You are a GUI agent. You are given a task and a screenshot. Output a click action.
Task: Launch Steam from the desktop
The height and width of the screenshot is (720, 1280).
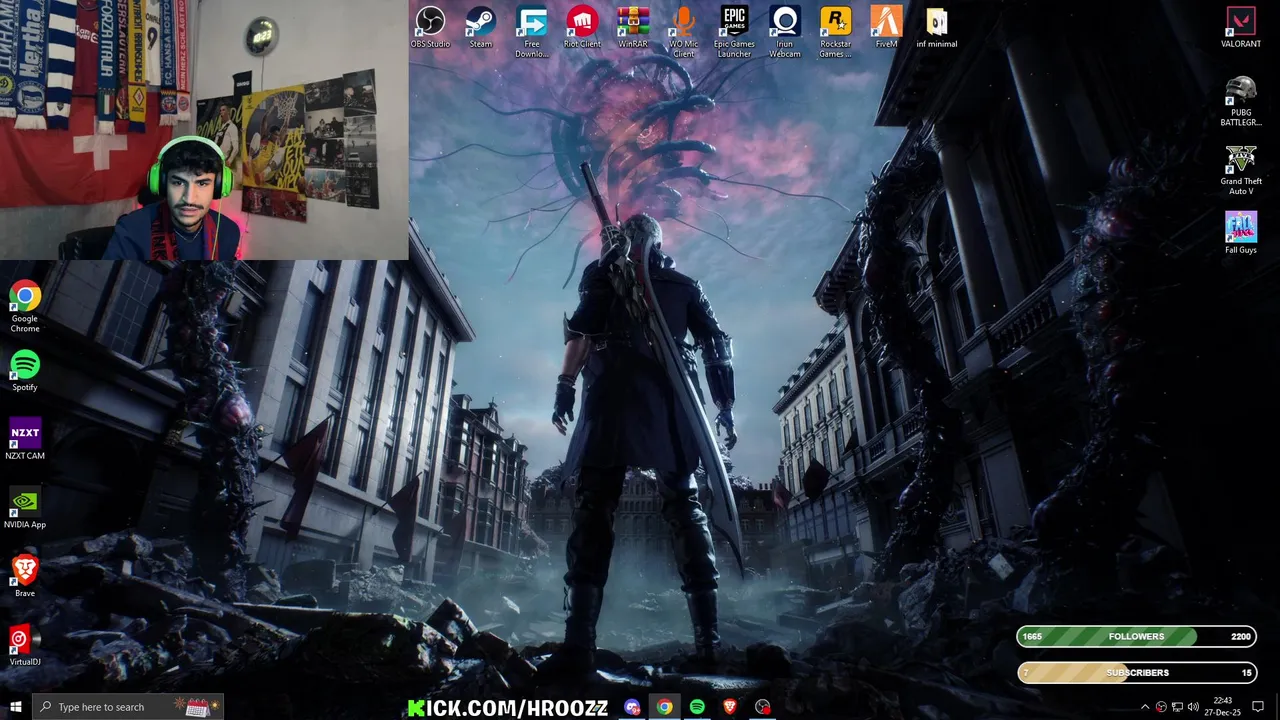[481, 27]
